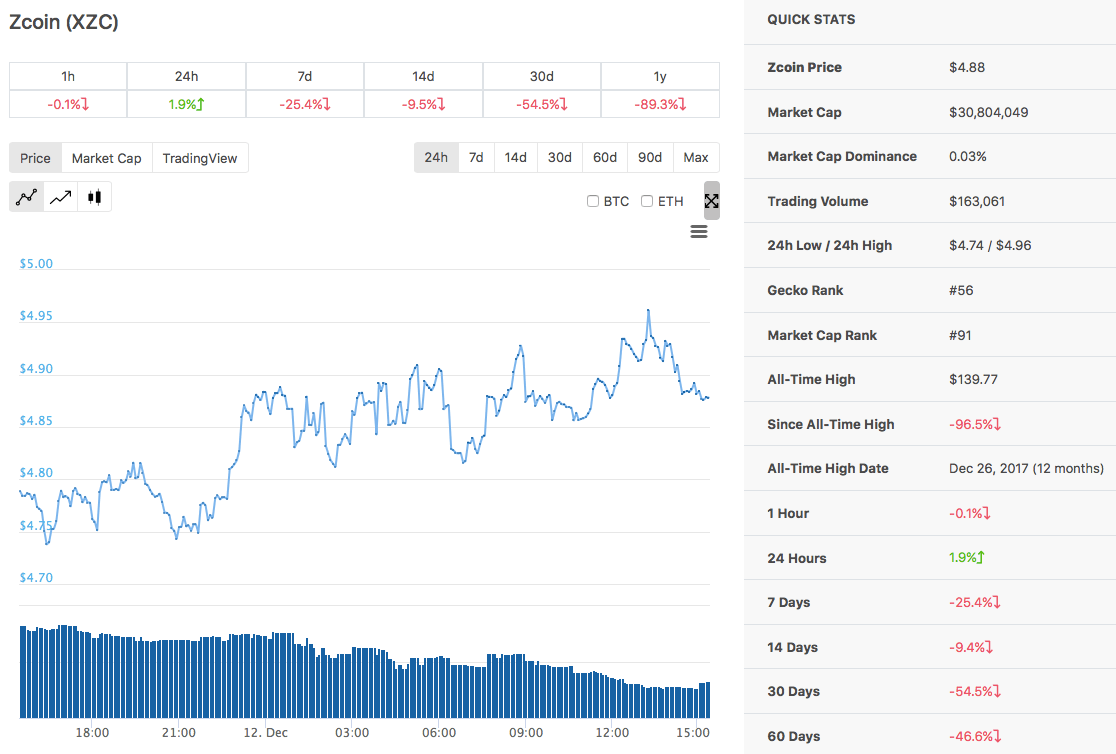The width and height of the screenshot is (1116, 754).
Task: Set chart range to 60d
Action: pyautogui.click(x=605, y=157)
